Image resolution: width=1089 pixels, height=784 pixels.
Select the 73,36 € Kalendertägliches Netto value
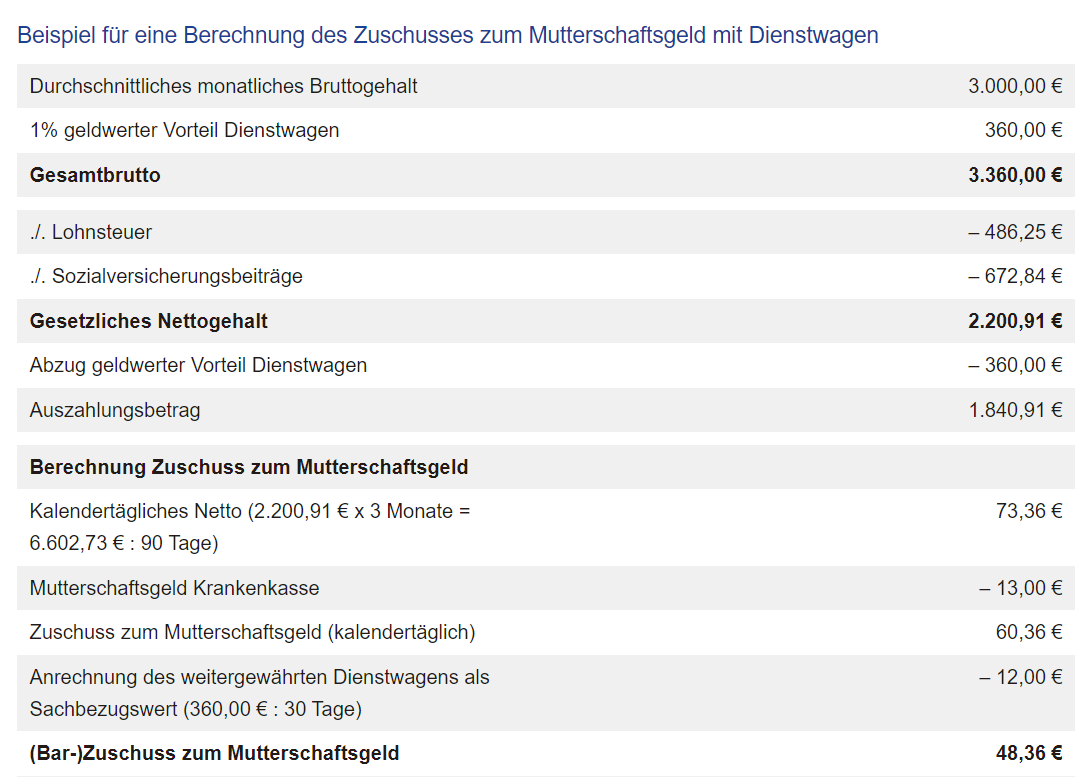tap(1028, 511)
